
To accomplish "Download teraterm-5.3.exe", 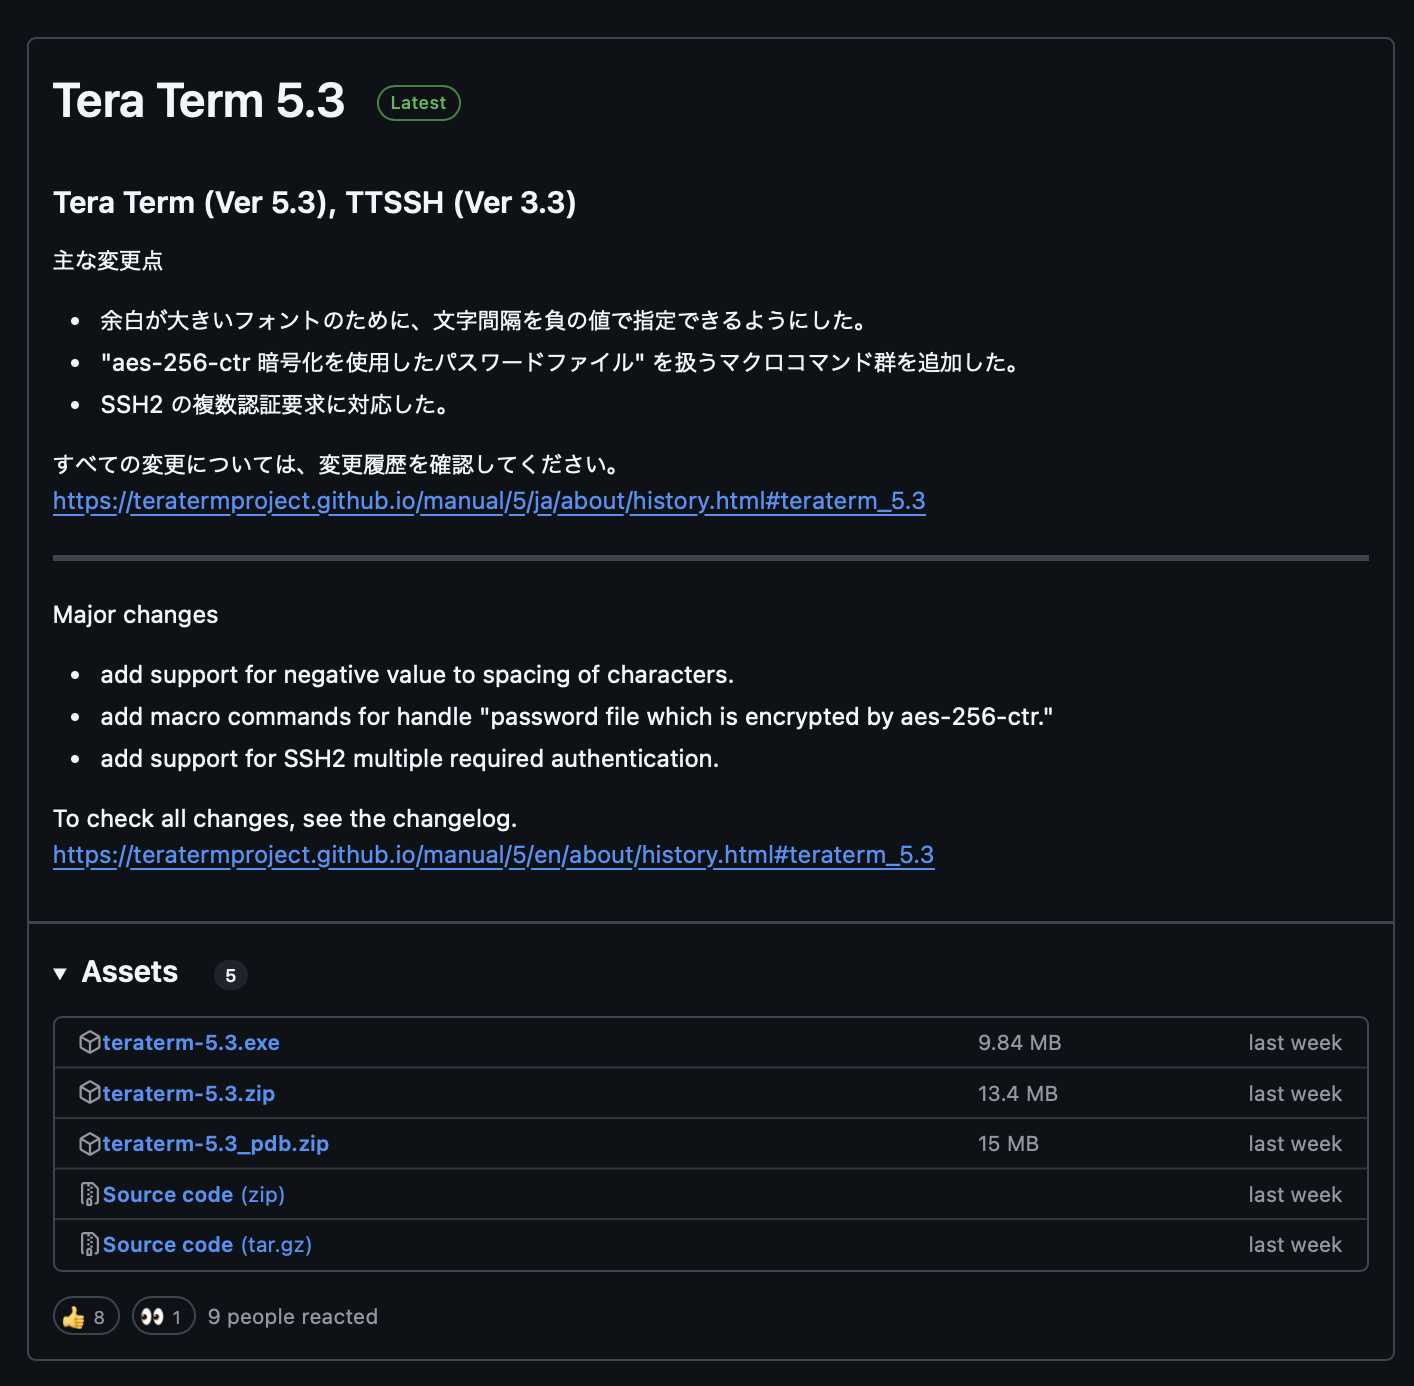I will coord(189,1042).
